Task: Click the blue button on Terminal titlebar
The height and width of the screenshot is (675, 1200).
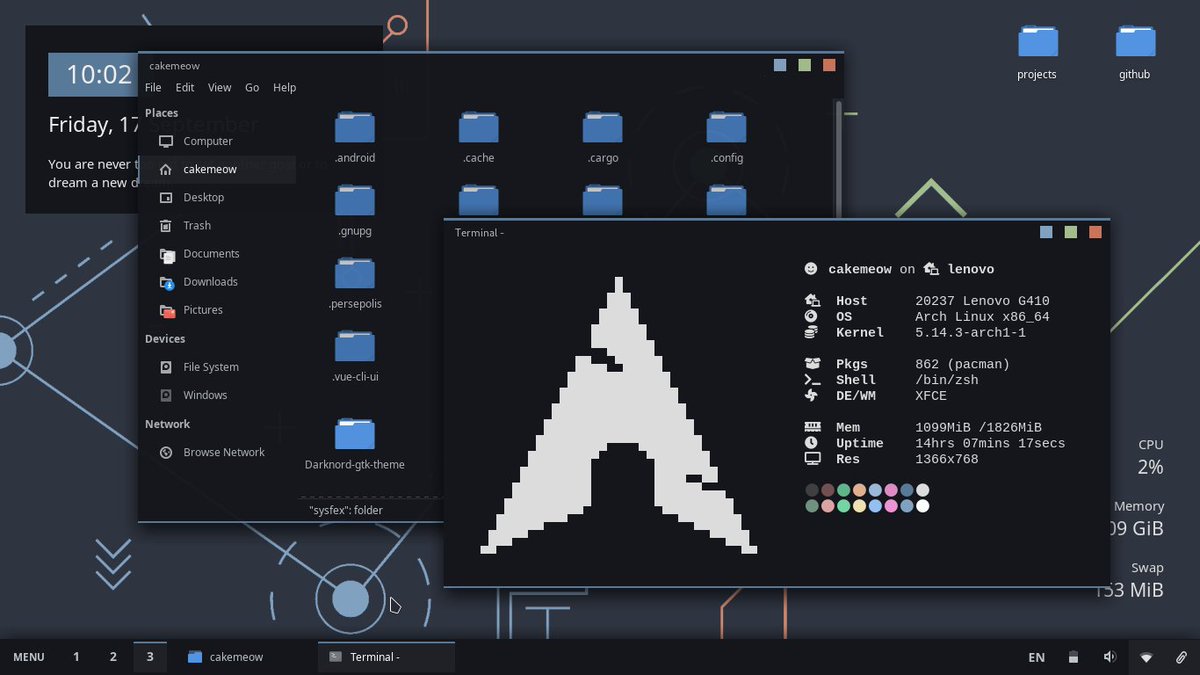Action: point(1046,232)
